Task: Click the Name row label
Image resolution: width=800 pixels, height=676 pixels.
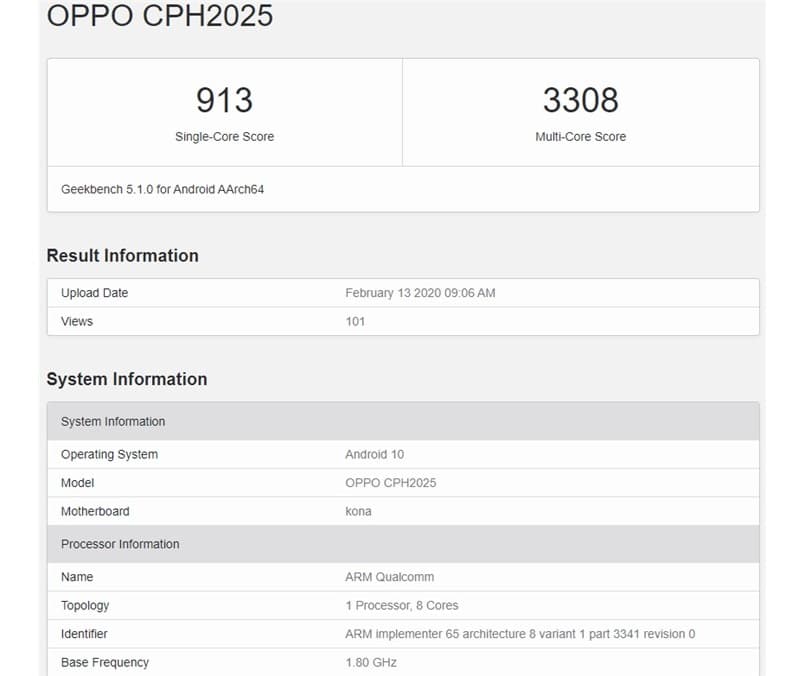Action: point(77,577)
